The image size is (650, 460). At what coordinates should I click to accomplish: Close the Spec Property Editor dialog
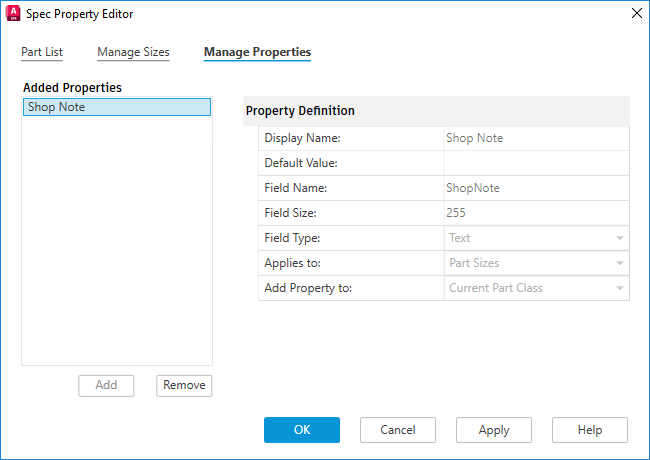(x=636, y=14)
